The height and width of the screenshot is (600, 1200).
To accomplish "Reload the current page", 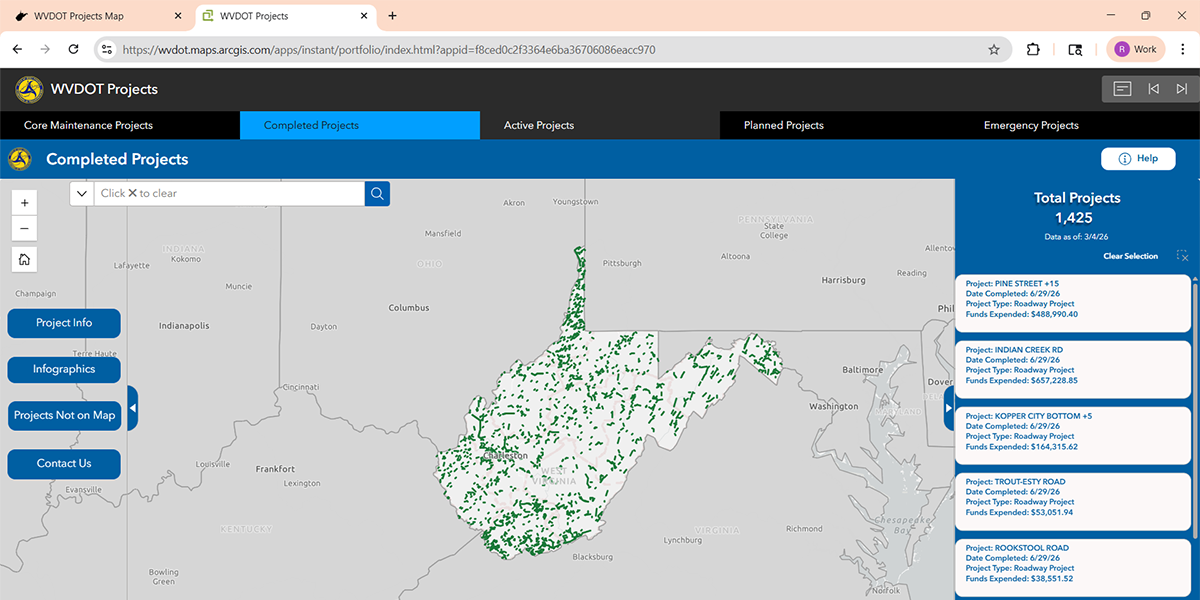I will pyautogui.click(x=73, y=49).
